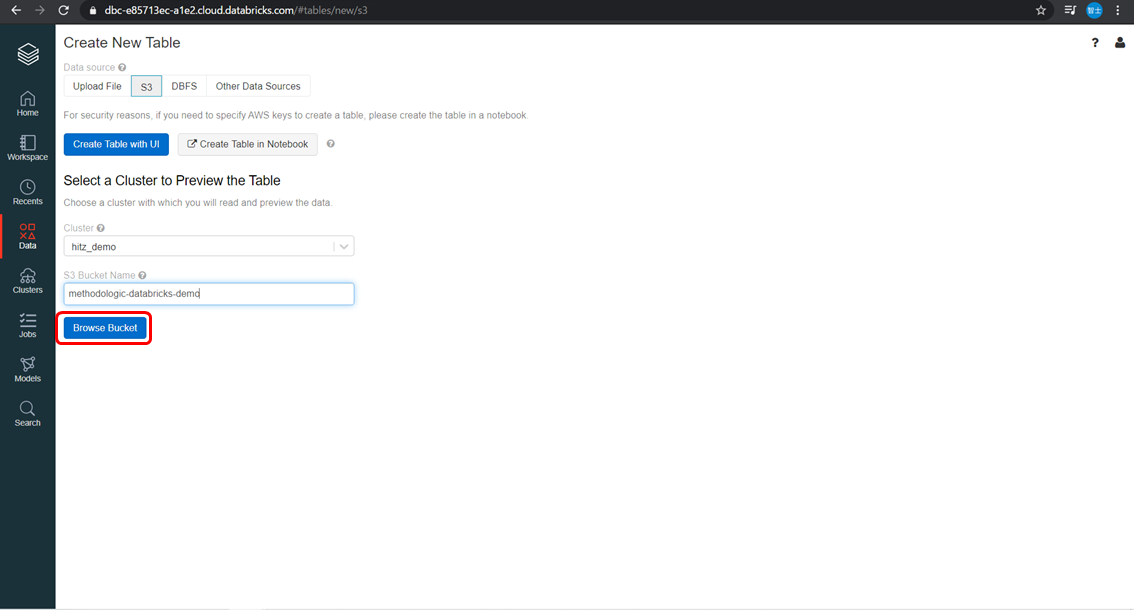
Task: Click the Browse Bucket button
Action: pyautogui.click(x=105, y=328)
